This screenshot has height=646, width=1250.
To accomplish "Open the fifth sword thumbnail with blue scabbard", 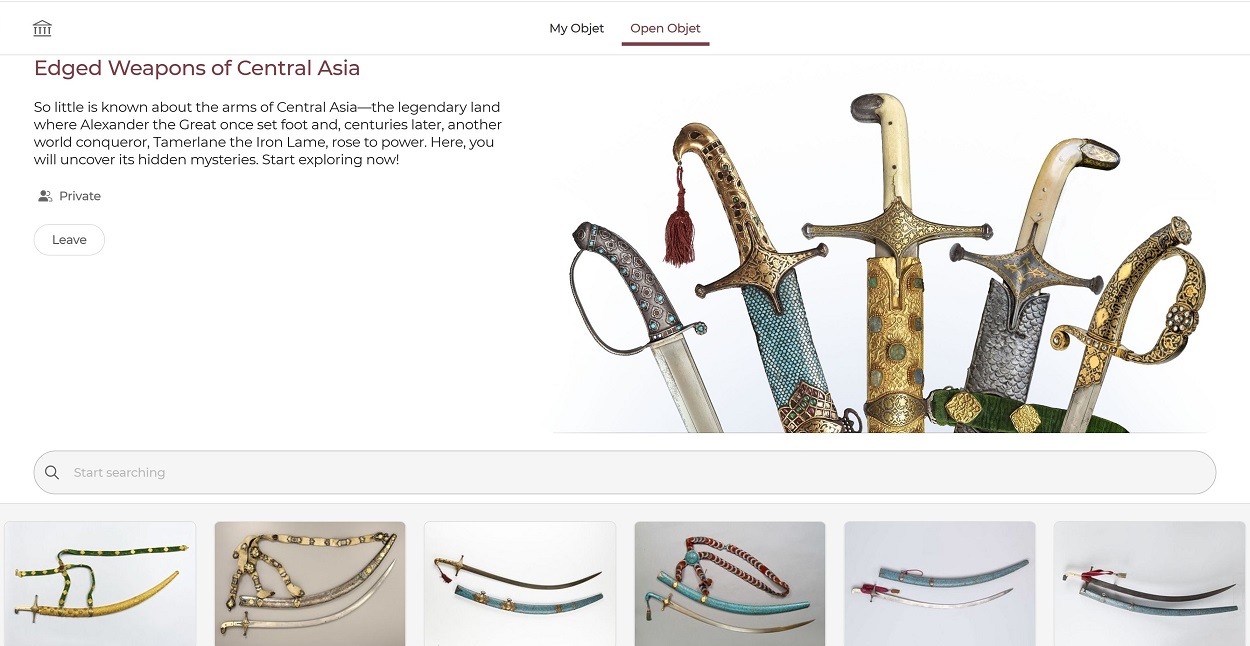I will pyautogui.click(x=940, y=584).
